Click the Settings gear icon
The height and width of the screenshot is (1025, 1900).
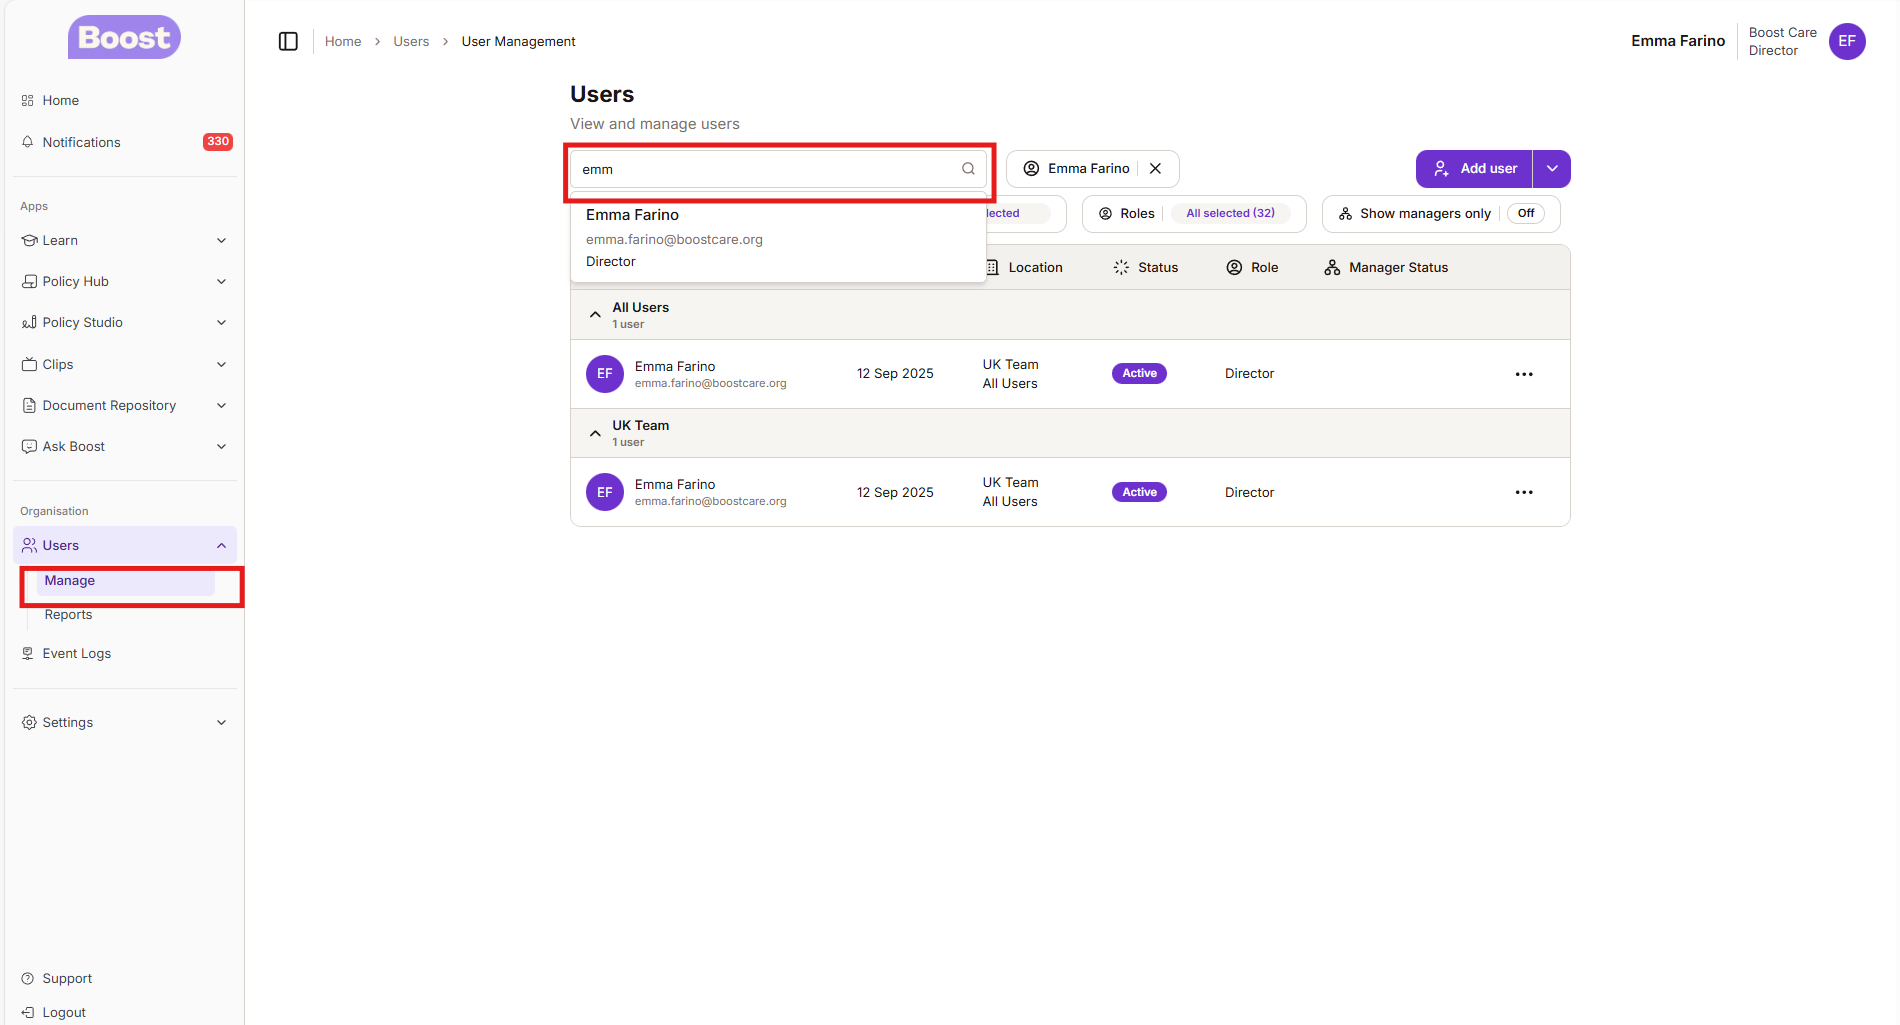click(29, 722)
